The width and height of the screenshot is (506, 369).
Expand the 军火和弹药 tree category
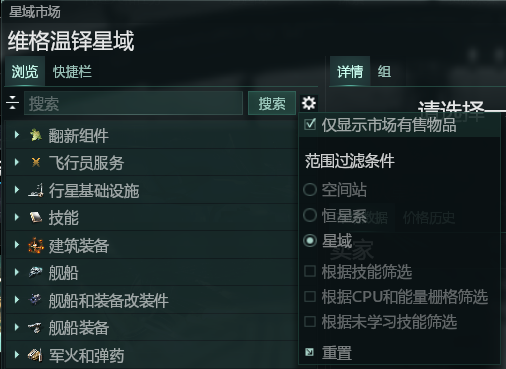pos(17,354)
